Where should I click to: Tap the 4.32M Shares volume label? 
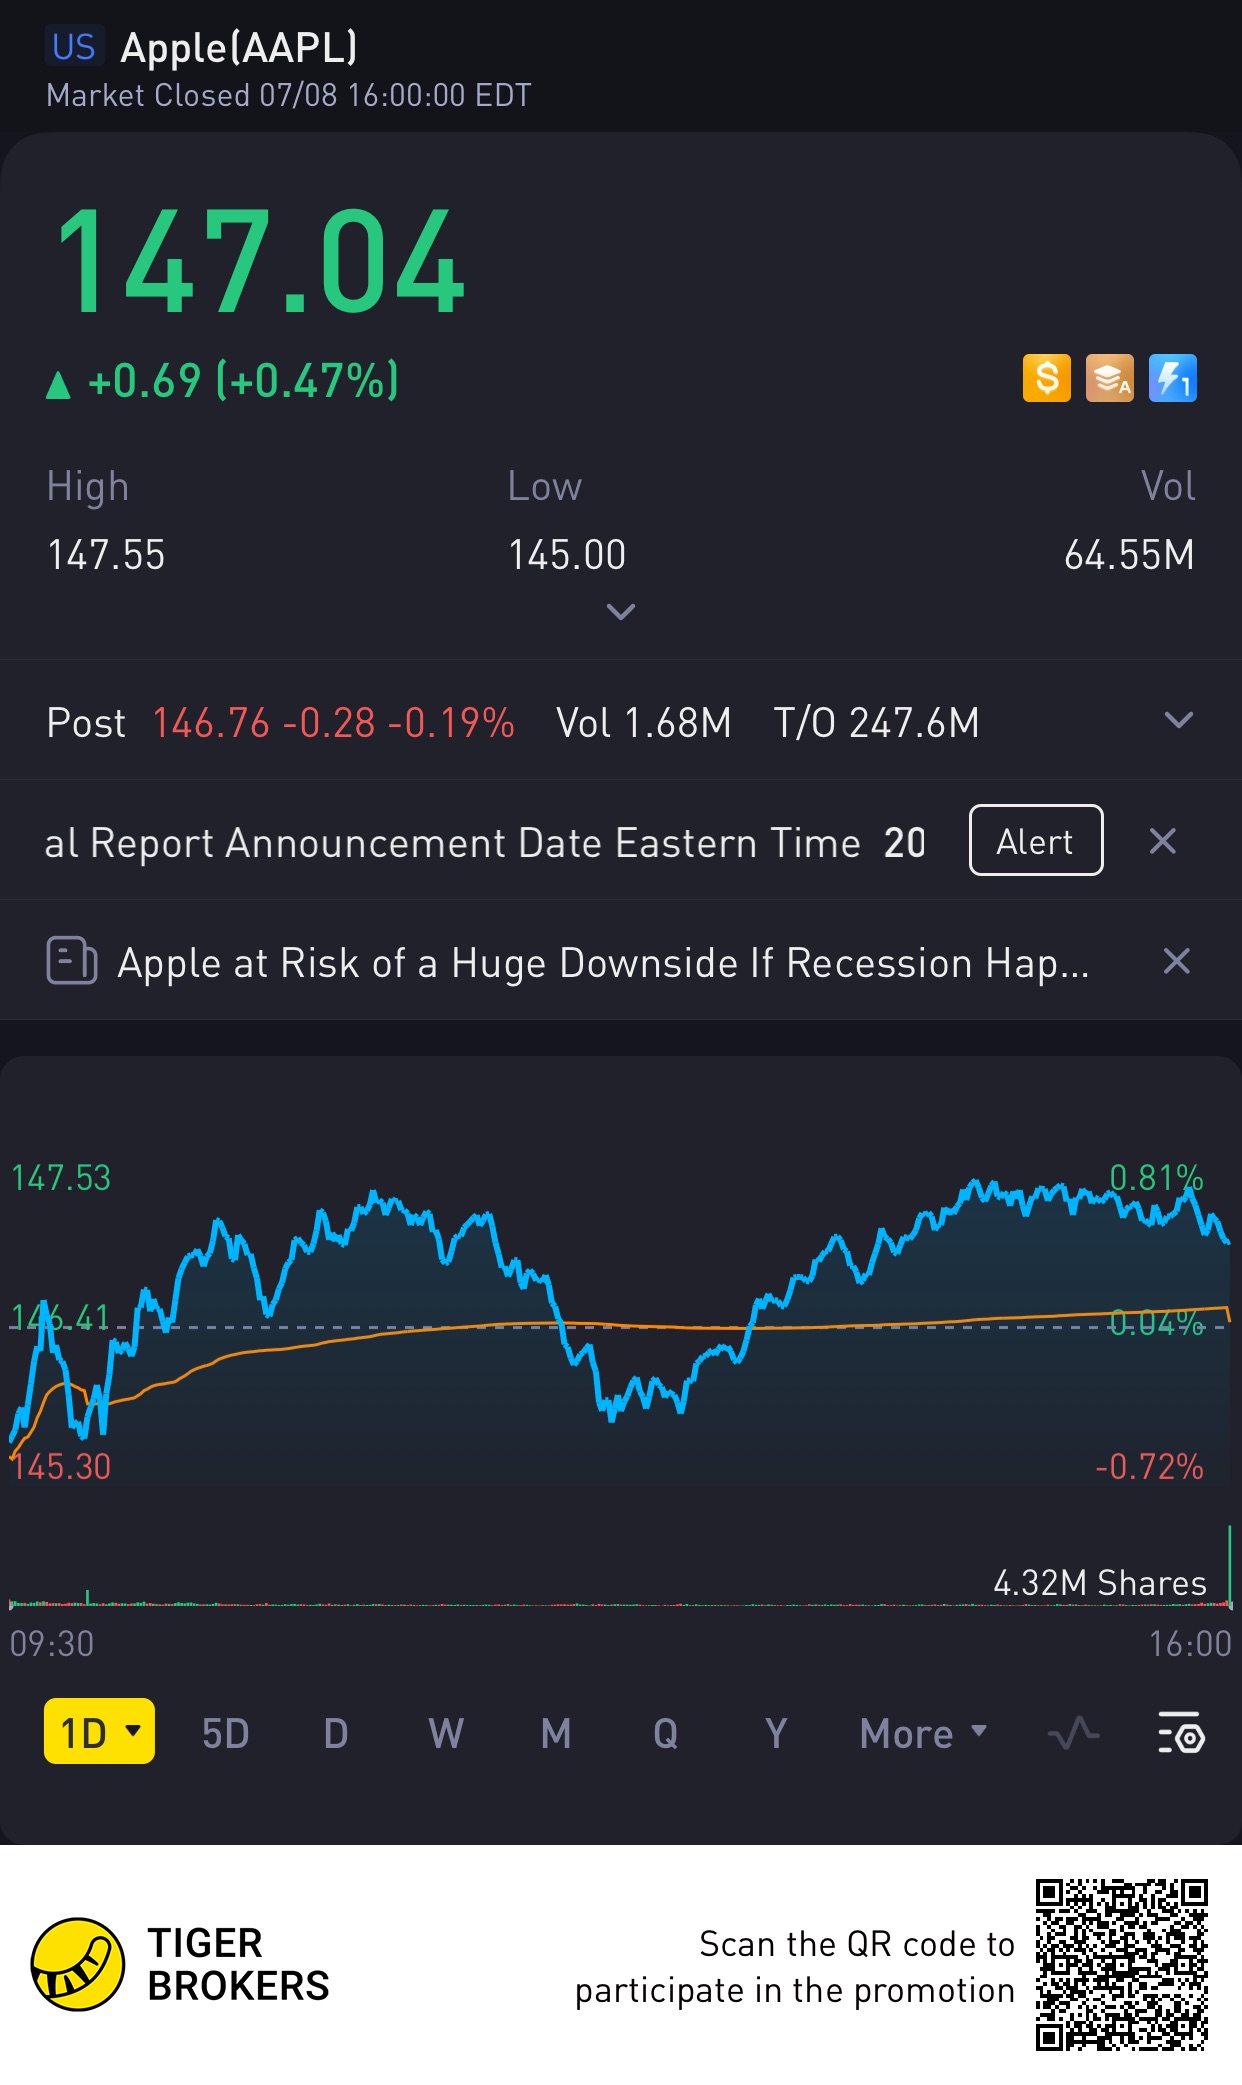coord(1100,1583)
